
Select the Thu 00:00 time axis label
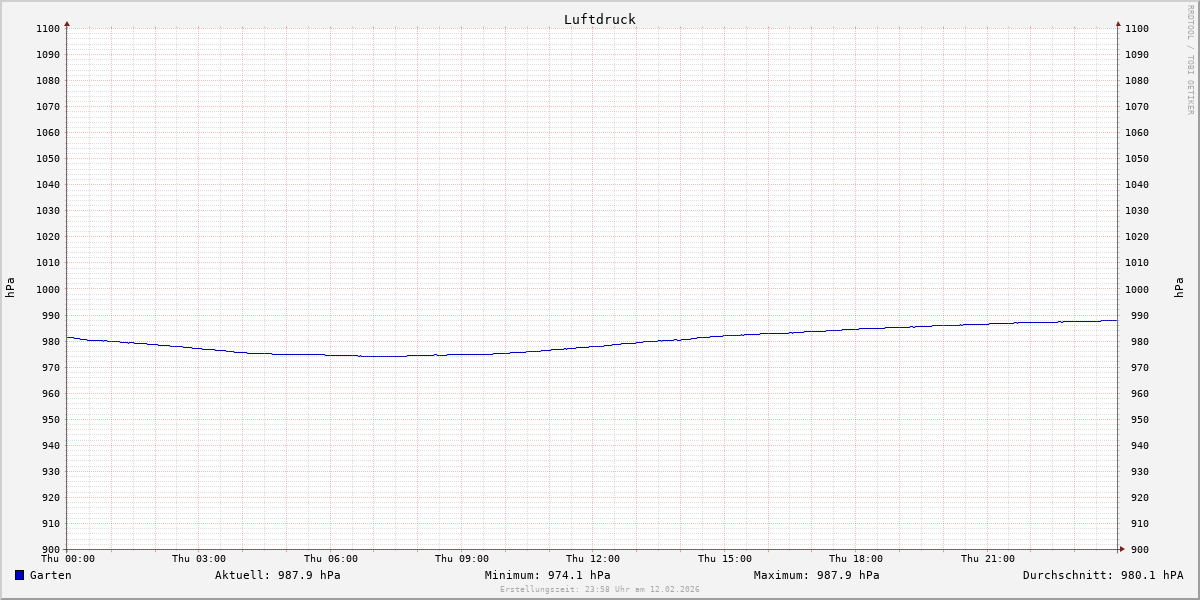[x=68, y=559]
